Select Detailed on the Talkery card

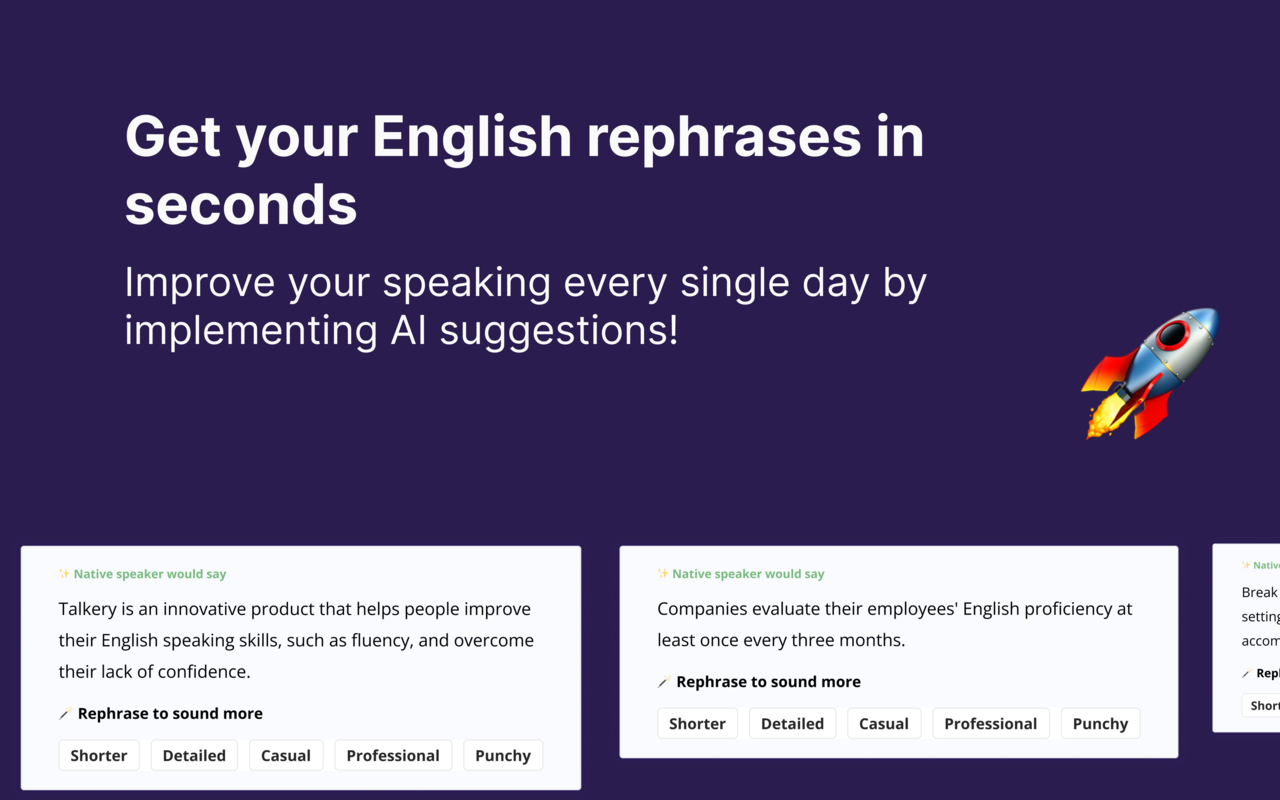pos(194,755)
